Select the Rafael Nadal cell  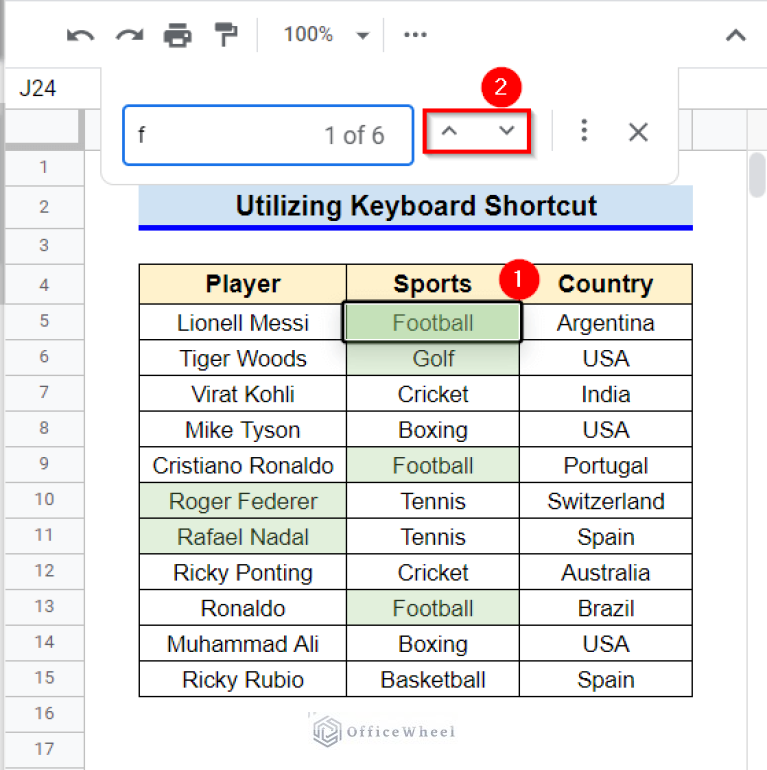[x=243, y=537]
